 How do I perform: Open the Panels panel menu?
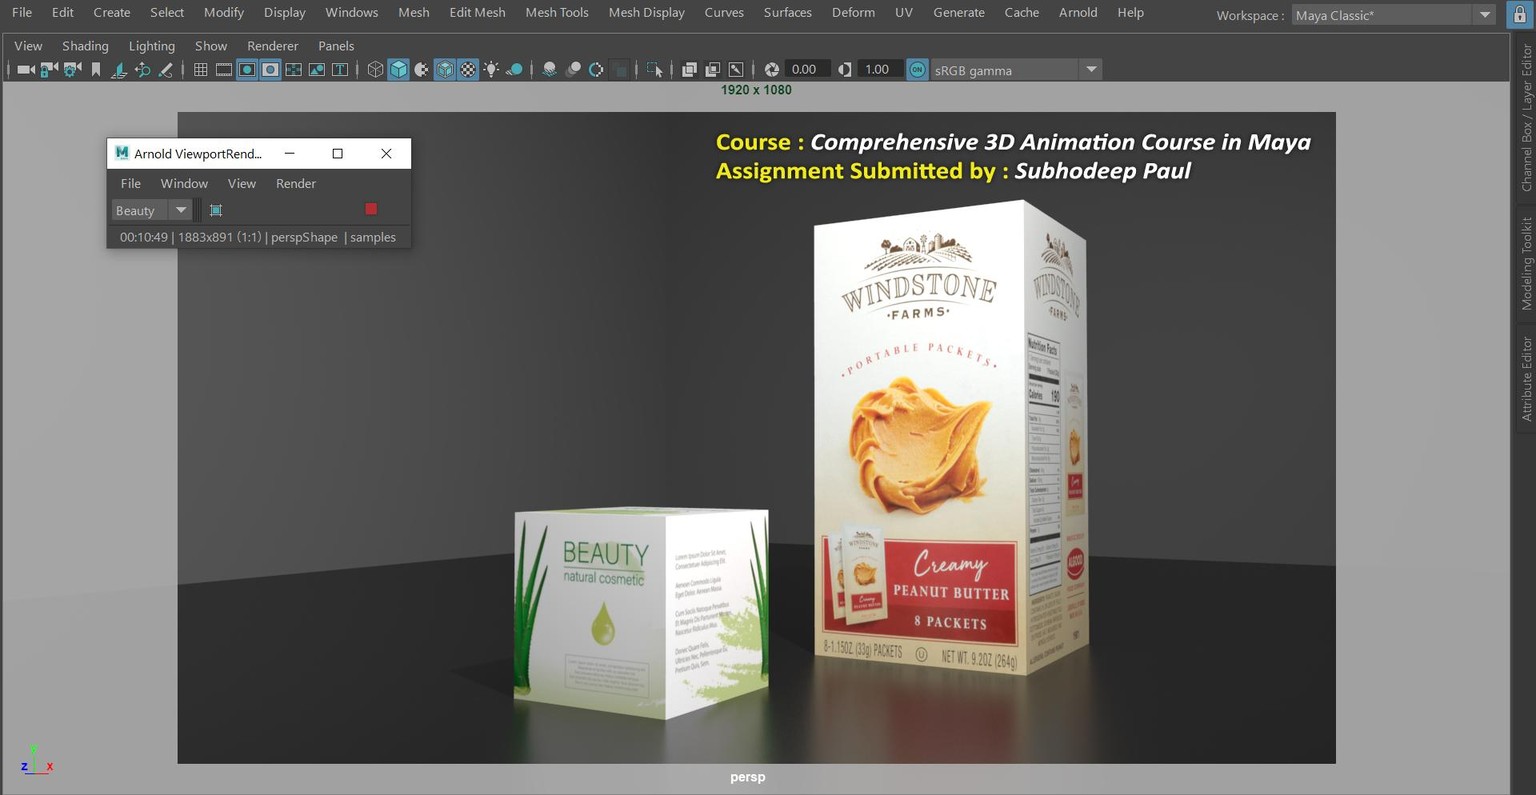point(336,46)
